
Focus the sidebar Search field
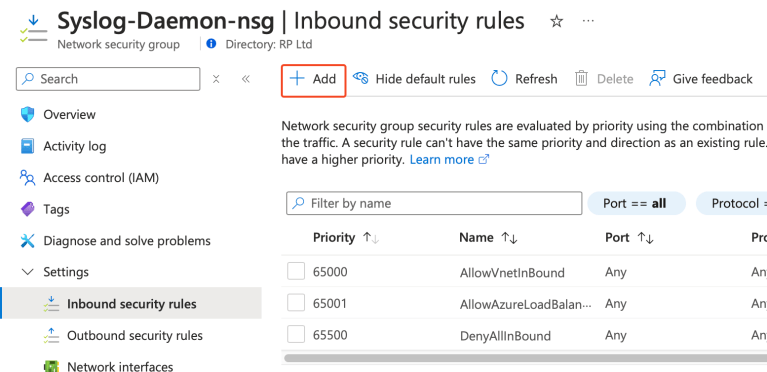108,79
